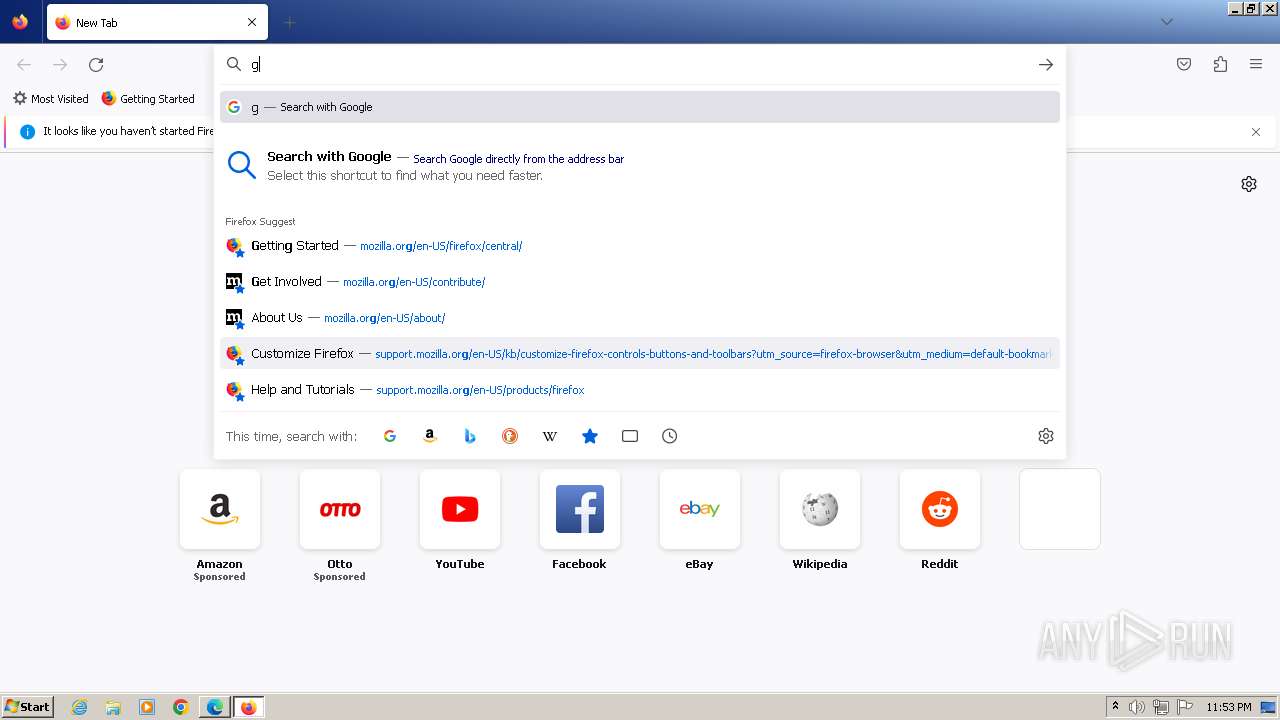Open the Windows Start menu

tap(28, 707)
